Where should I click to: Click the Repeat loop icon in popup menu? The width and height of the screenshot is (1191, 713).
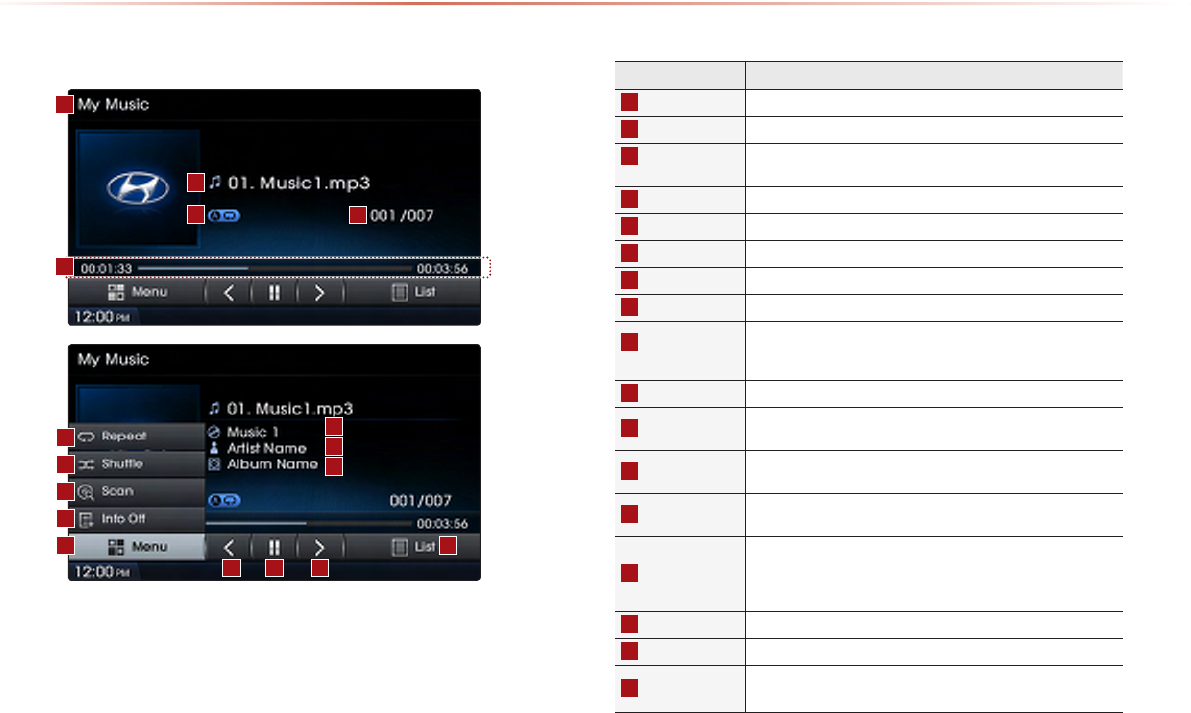click(x=86, y=437)
